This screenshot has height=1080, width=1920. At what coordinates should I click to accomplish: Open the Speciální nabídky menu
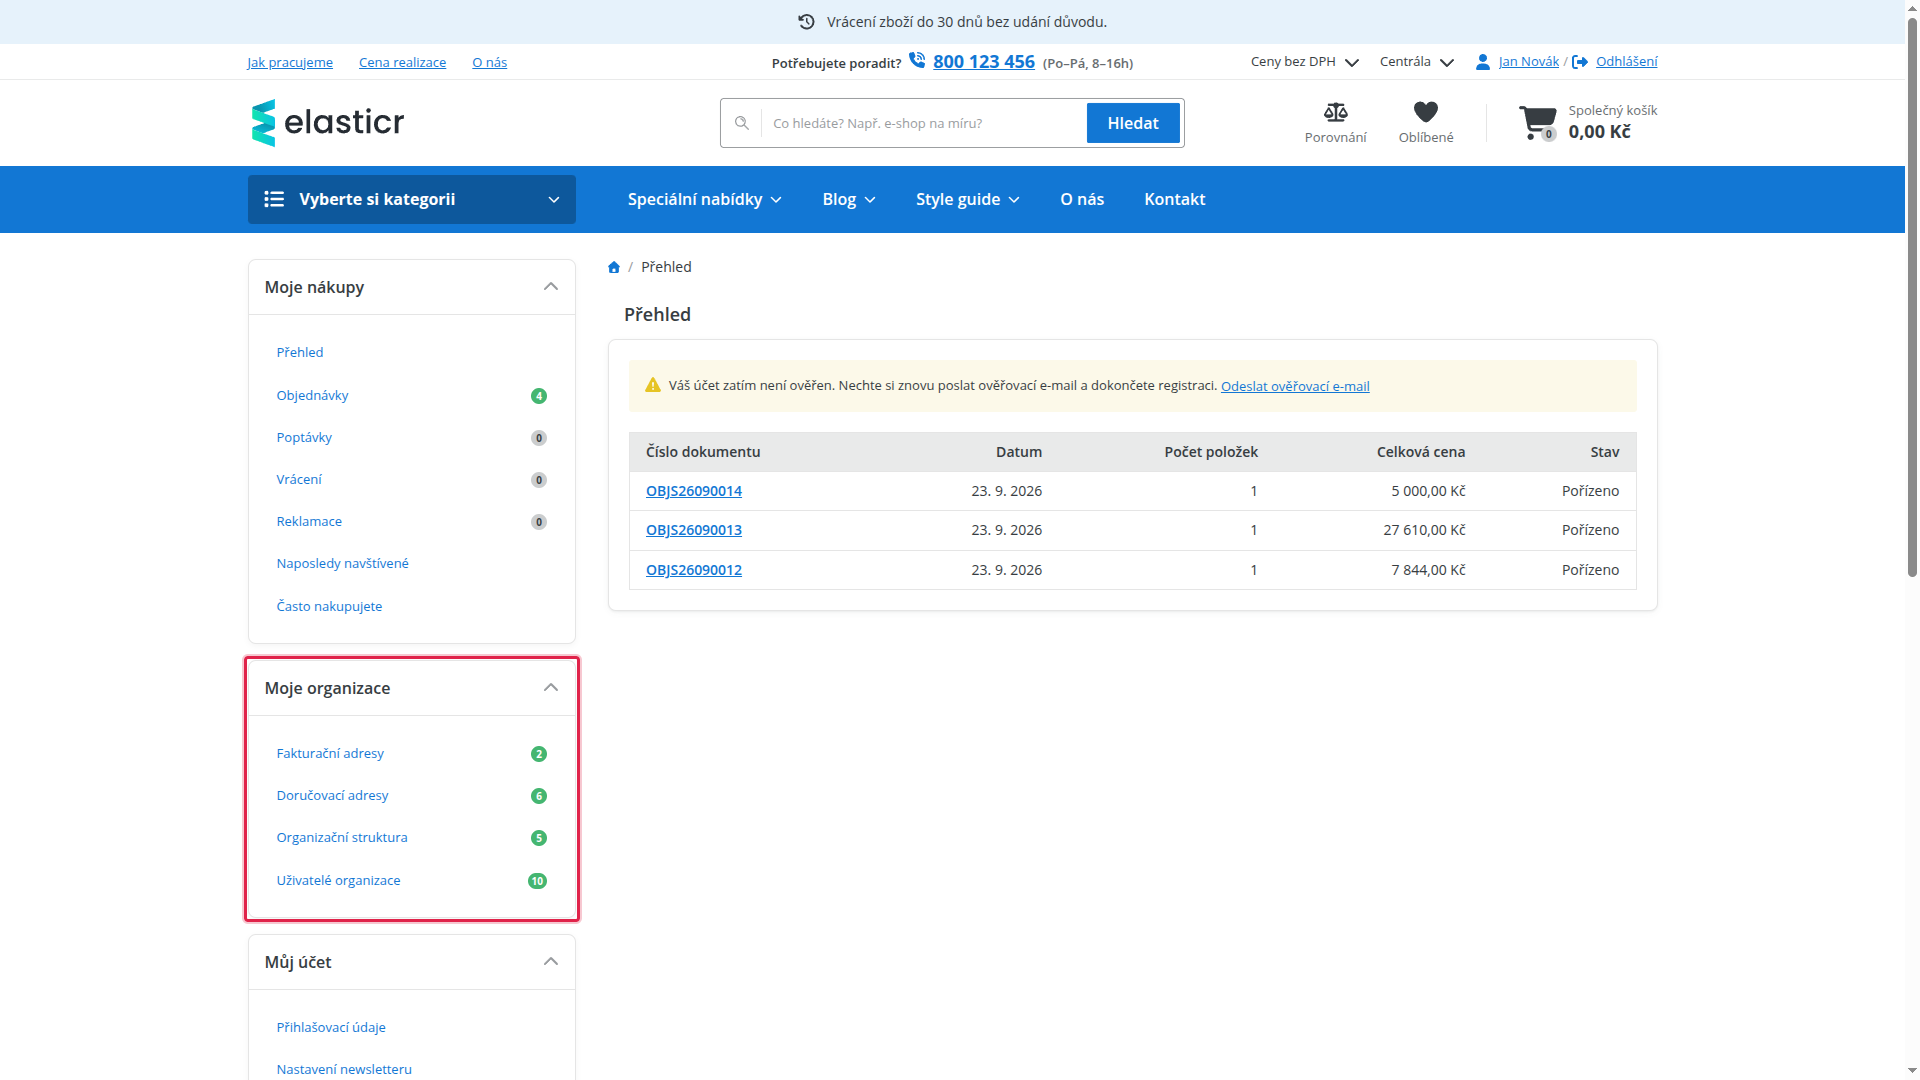(705, 199)
